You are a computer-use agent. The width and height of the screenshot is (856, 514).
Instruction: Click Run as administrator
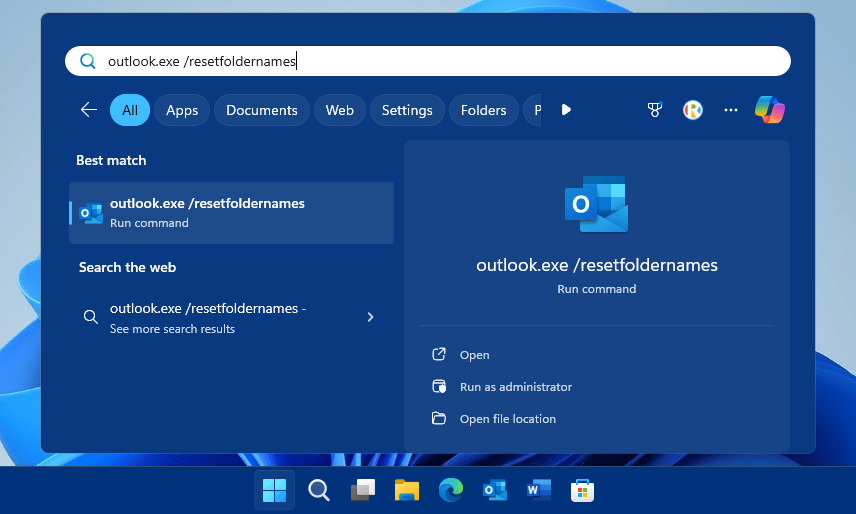coord(516,387)
